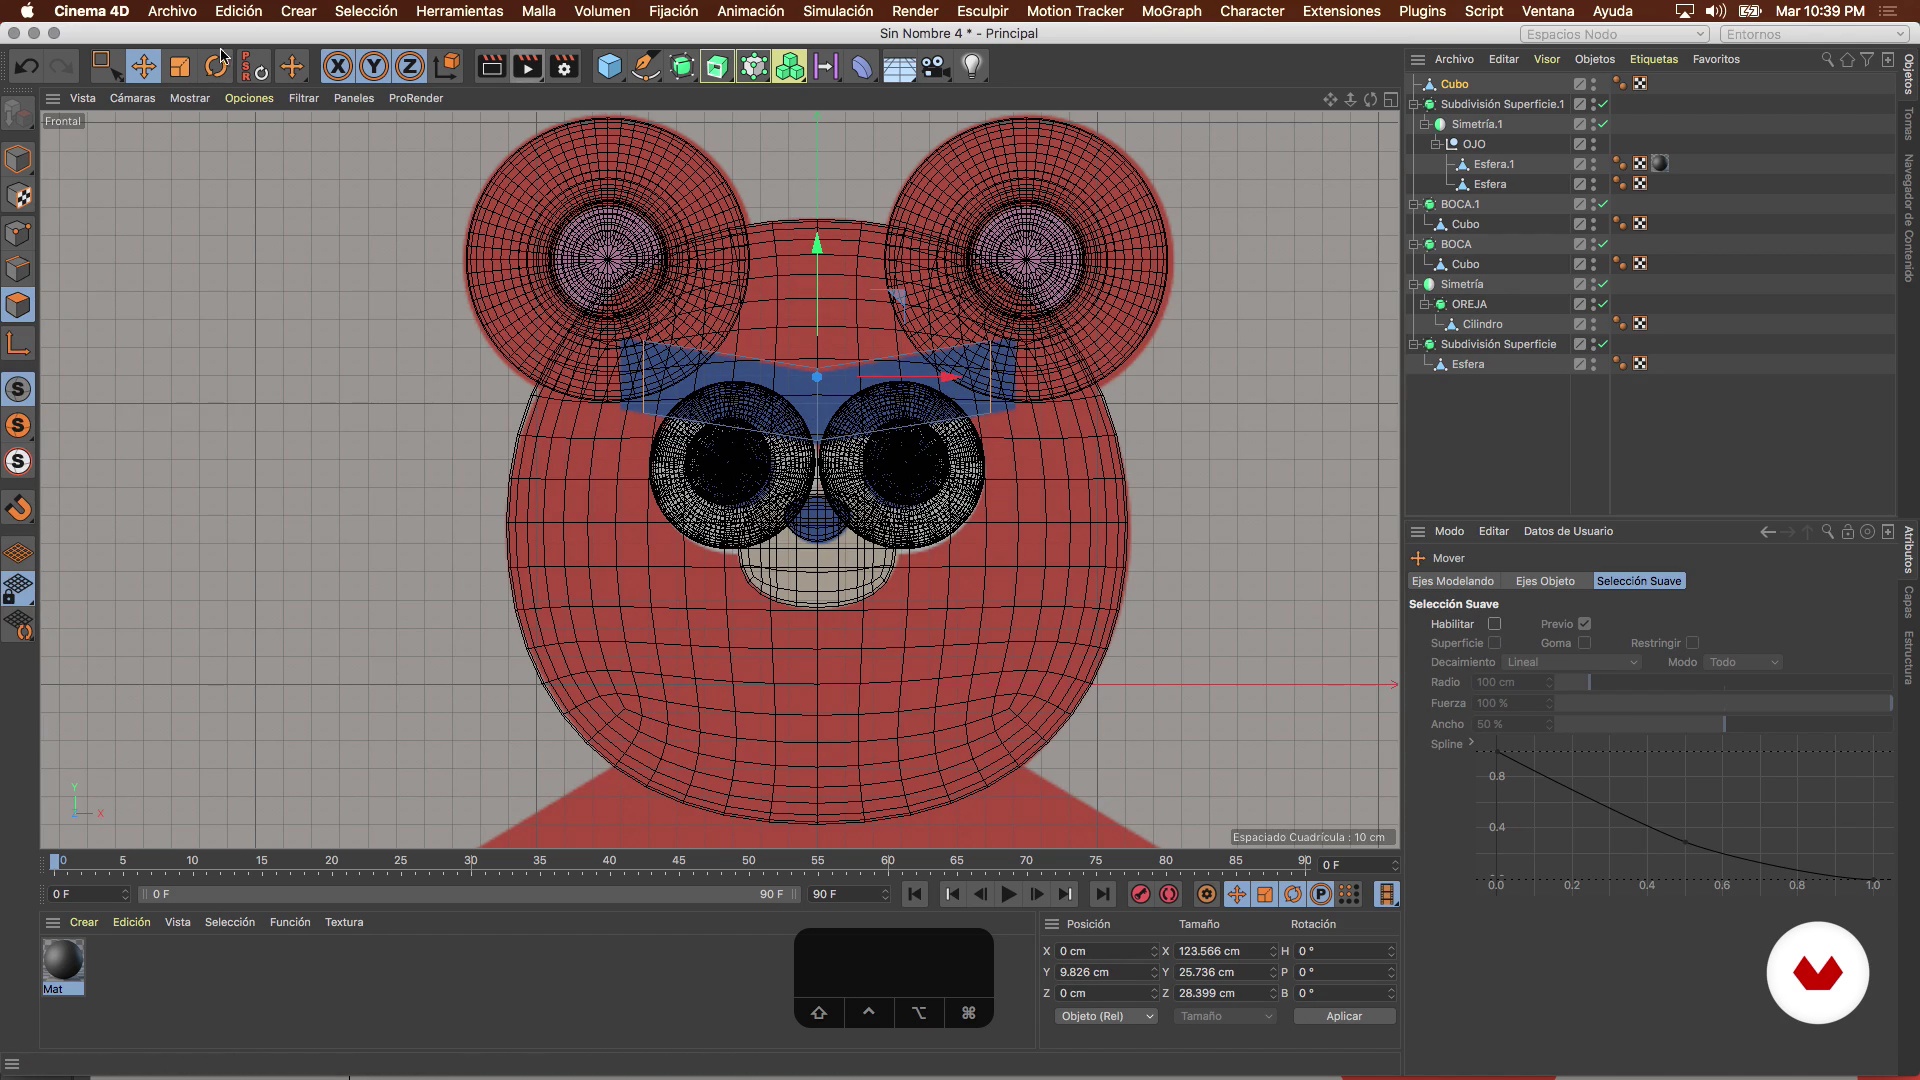Click the Aplicar button

pyautogui.click(x=1344, y=1016)
